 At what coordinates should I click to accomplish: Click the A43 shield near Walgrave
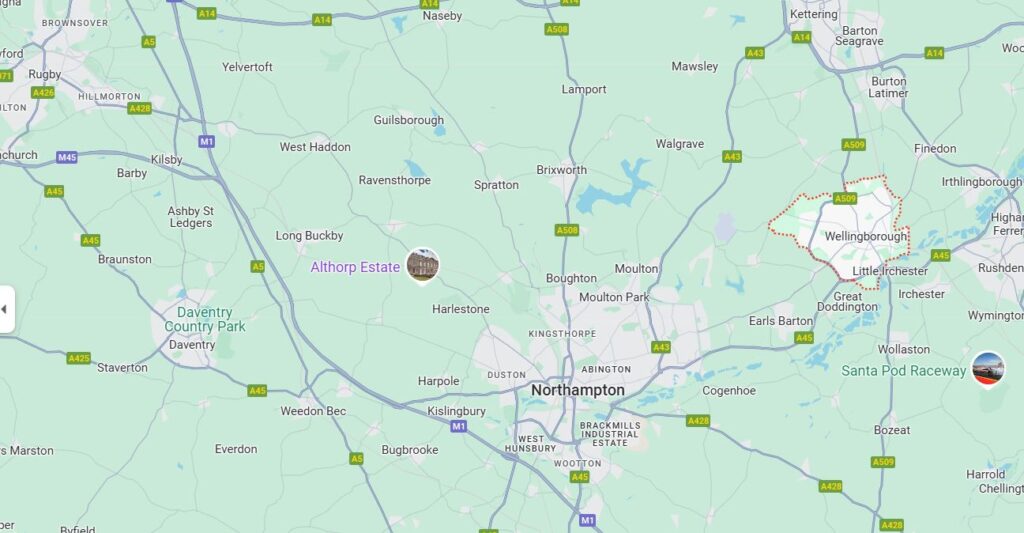pos(732,156)
